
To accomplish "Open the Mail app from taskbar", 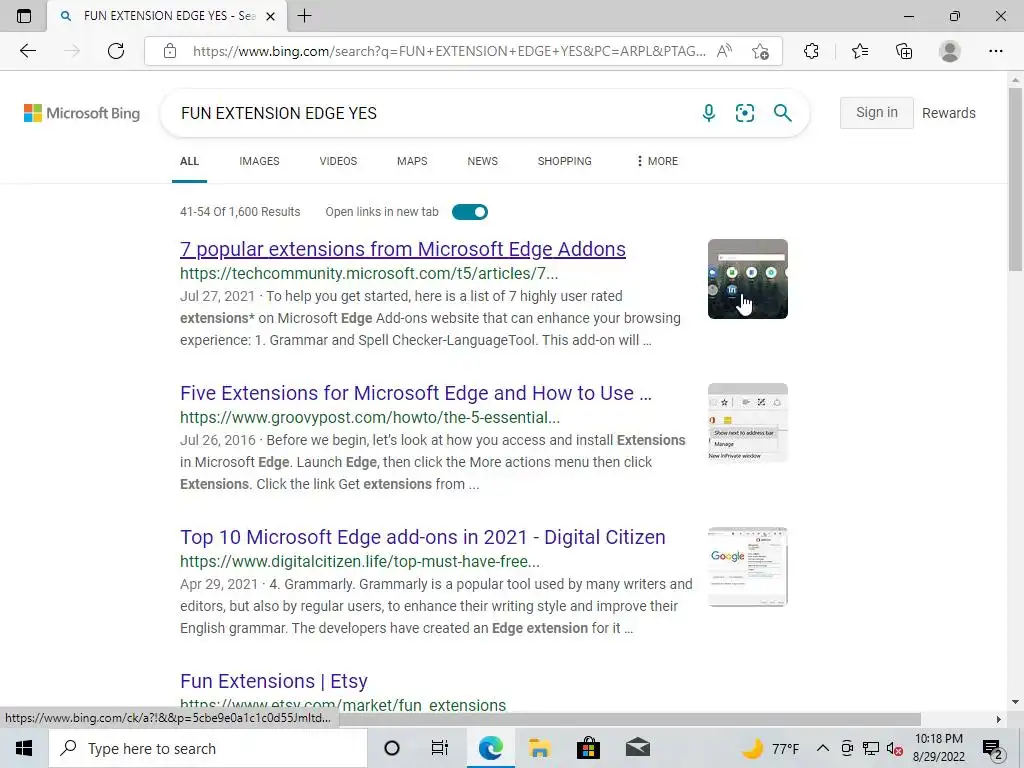I will (x=638, y=748).
